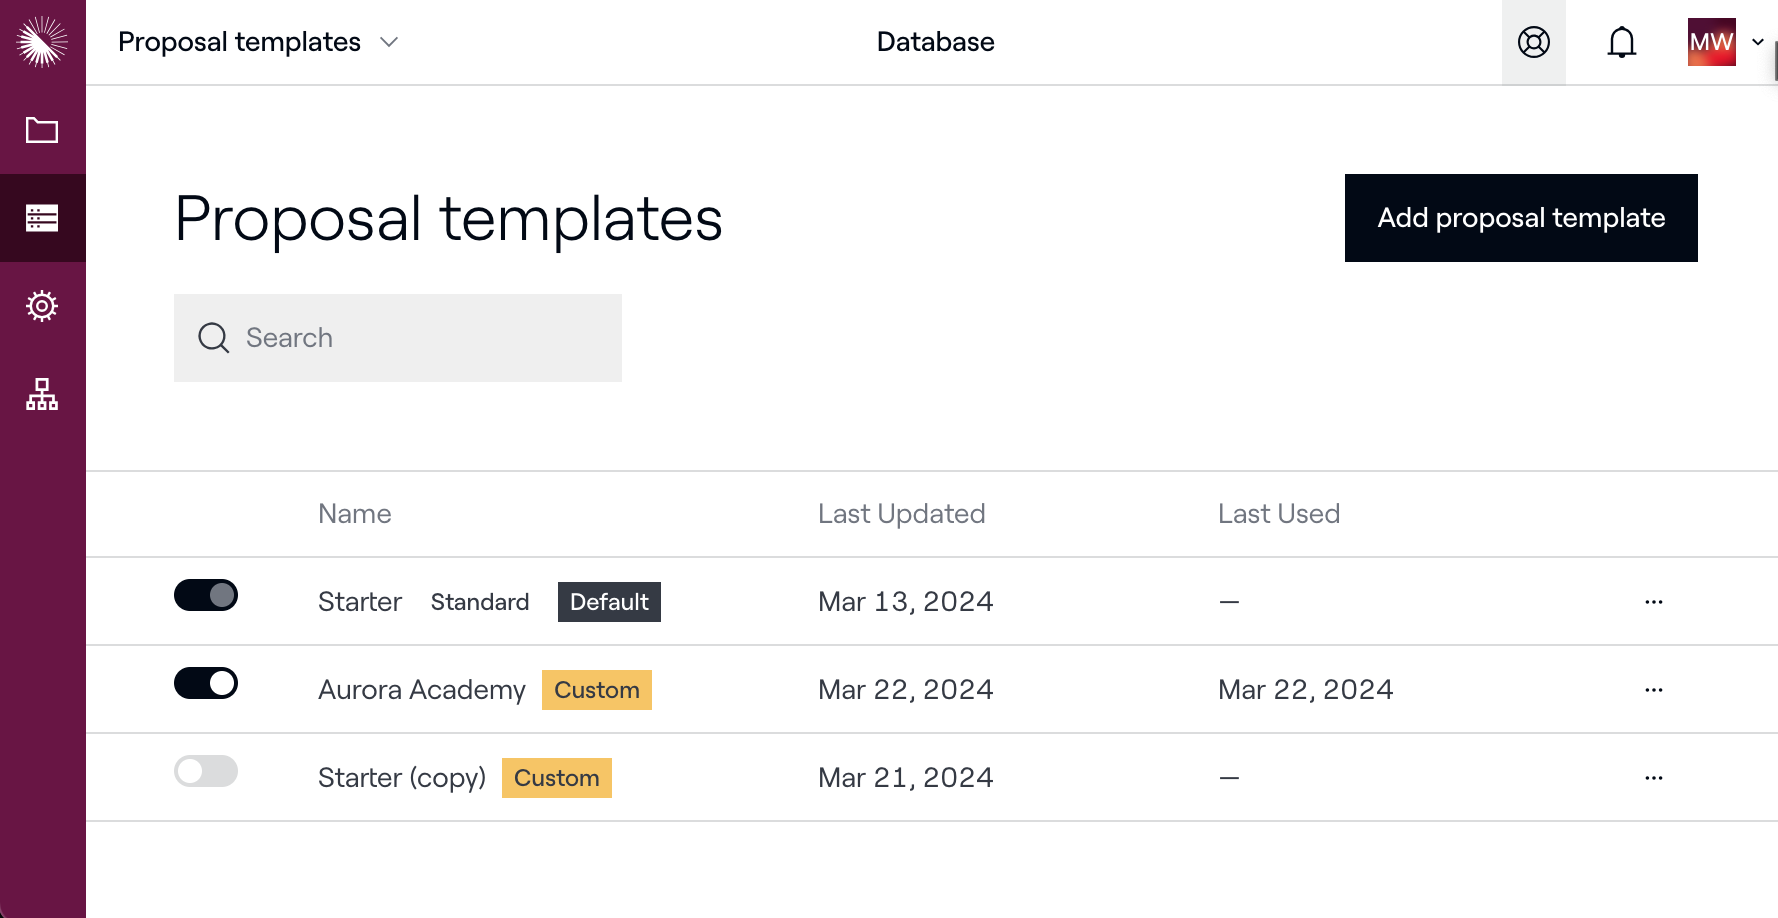Screen dimensions: 1778x918
Task: Disable the Aurora Academy template toggle
Action: tap(206, 684)
